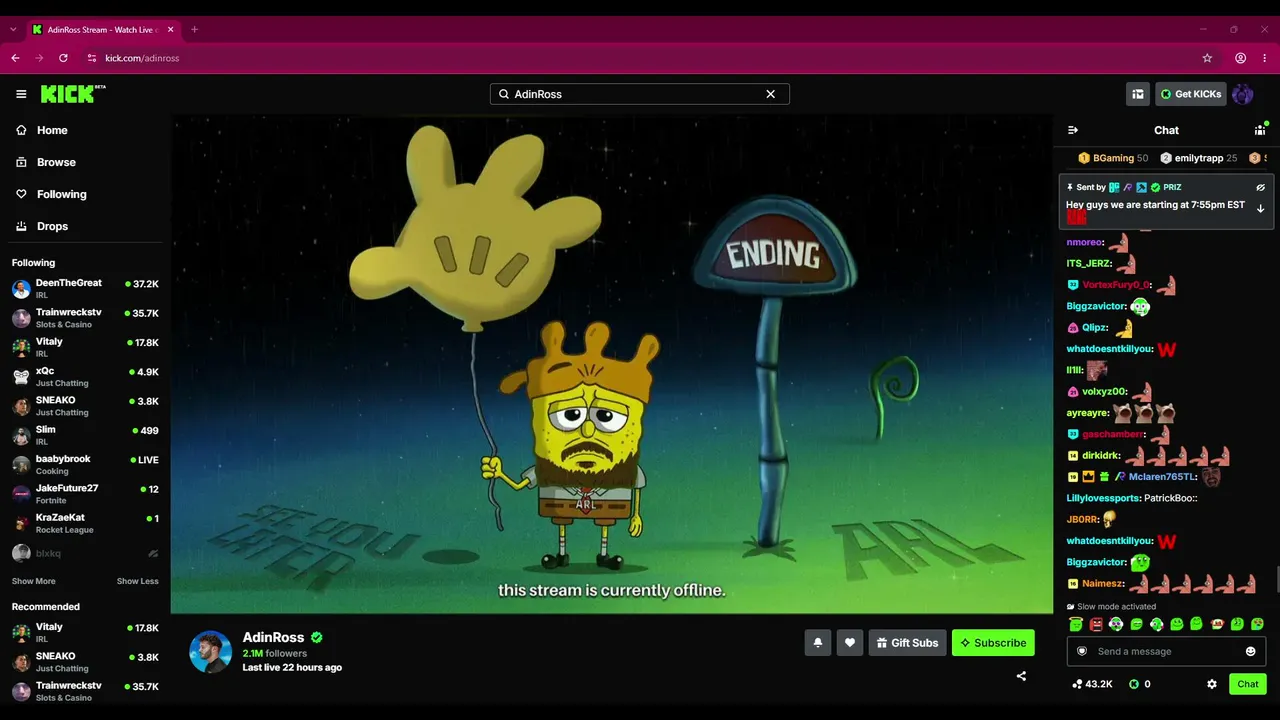The image size is (1280, 720).
Task: Open DeenTheGreat's channel in Following
Action: click(85, 289)
